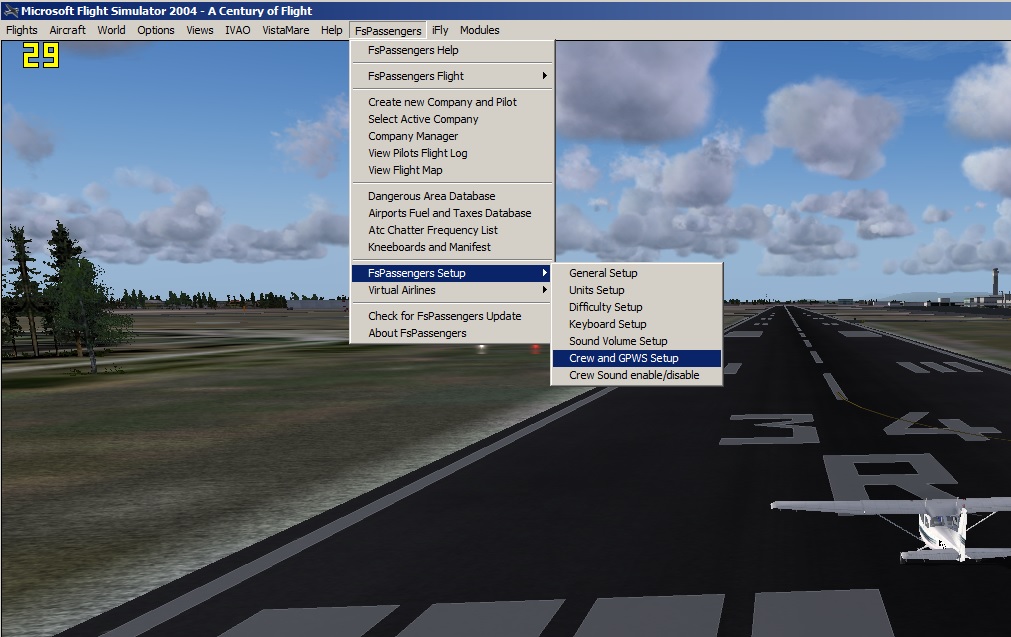The height and width of the screenshot is (637, 1011).
Task: Open Difficulty Setup
Action: click(636, 308)
